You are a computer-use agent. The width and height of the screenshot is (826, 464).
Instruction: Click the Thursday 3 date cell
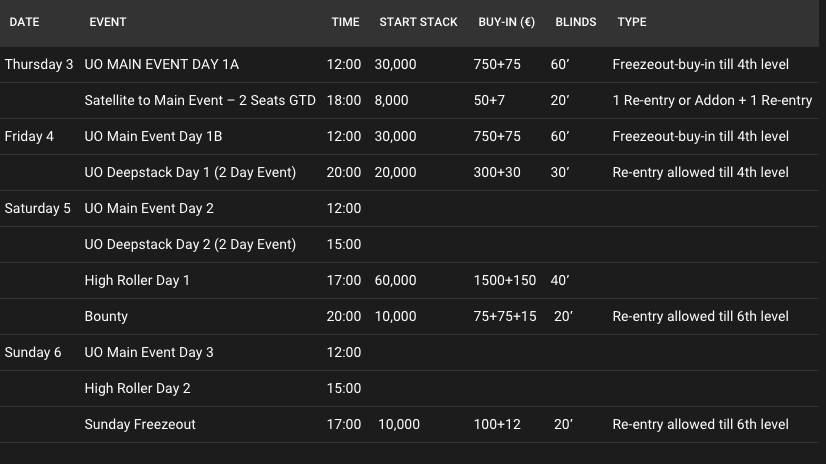click(x=38, y=64)
